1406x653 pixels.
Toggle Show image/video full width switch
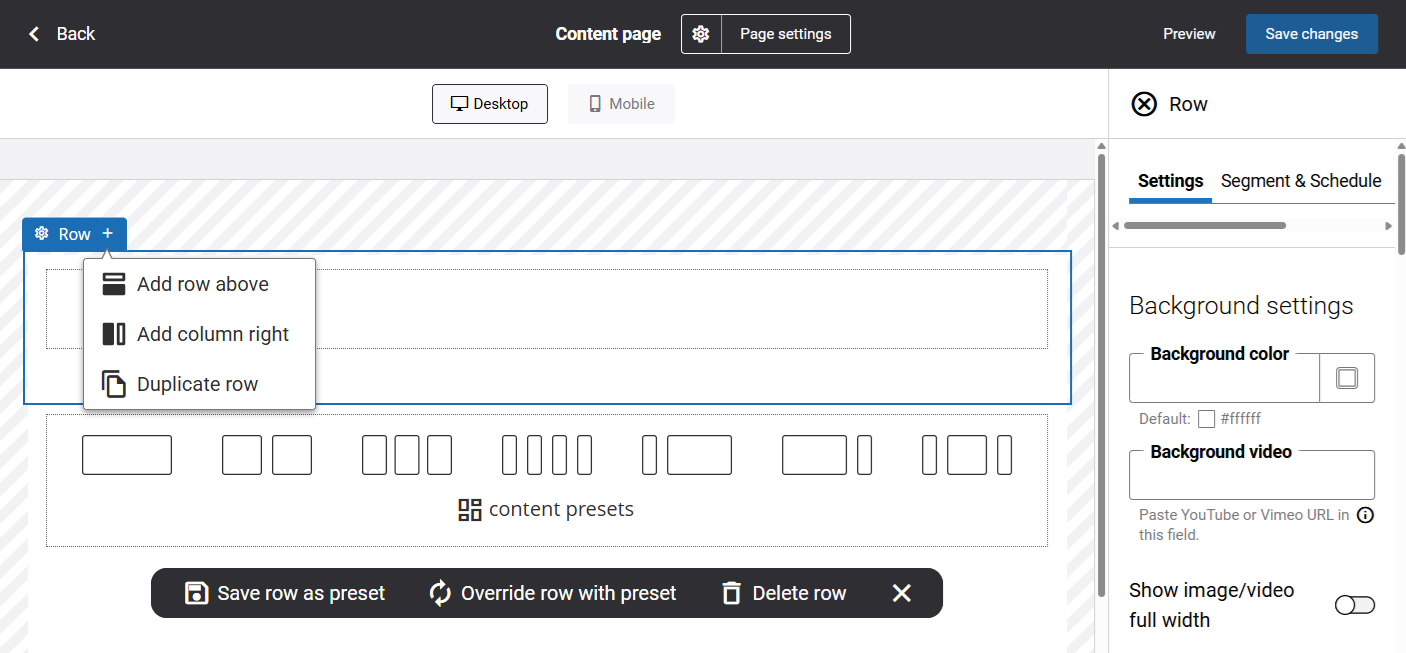click(x=1355, y=605)
